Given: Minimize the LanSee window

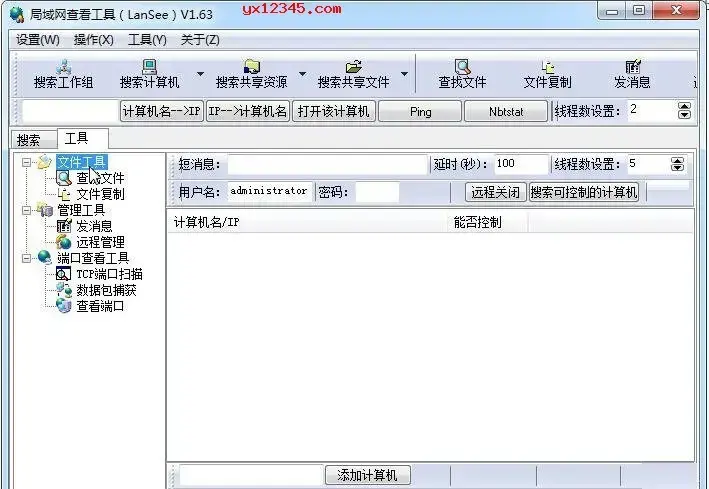Looking at the screenshot, I should point(612,10).
